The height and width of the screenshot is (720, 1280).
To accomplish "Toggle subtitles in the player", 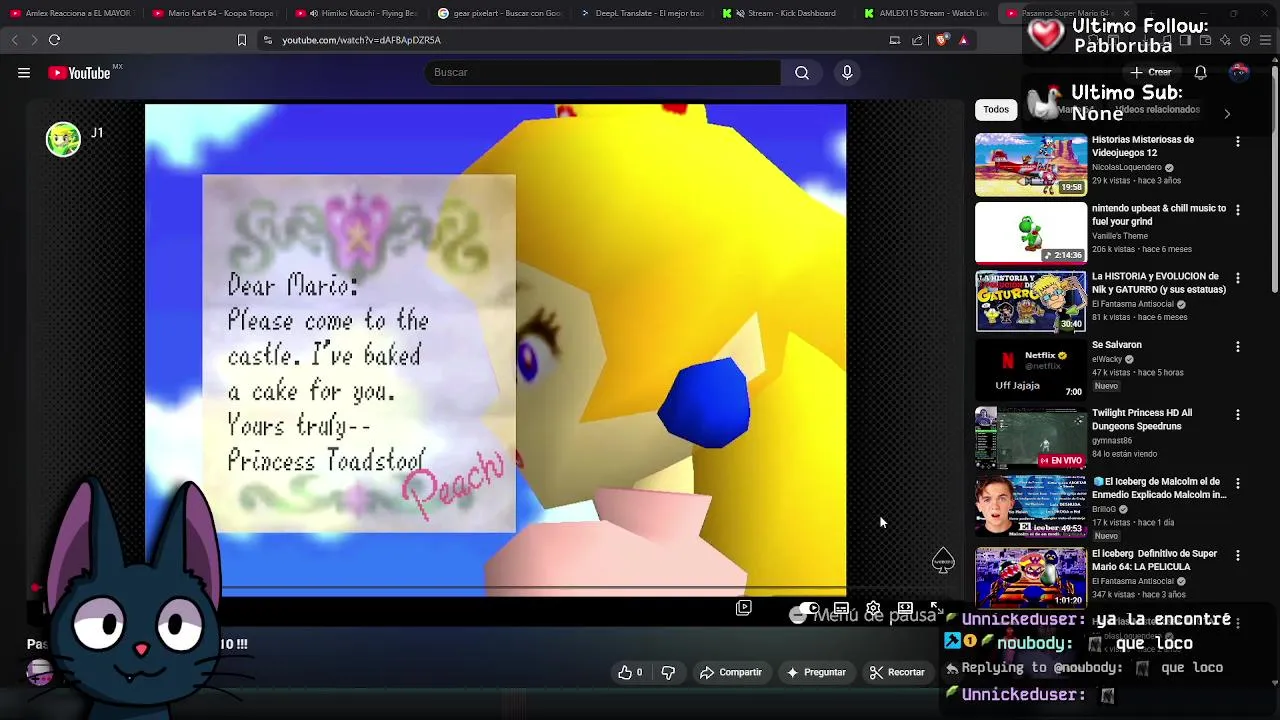I will click(x=841, y=608).
